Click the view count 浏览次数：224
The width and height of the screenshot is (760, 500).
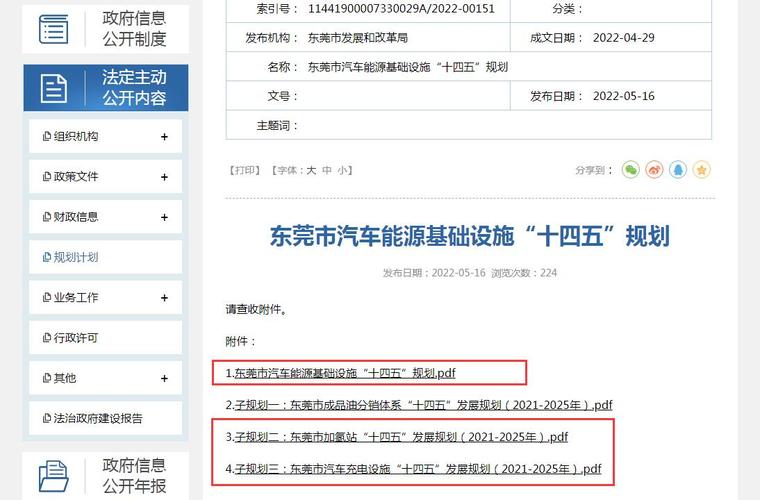click(524, 273)
